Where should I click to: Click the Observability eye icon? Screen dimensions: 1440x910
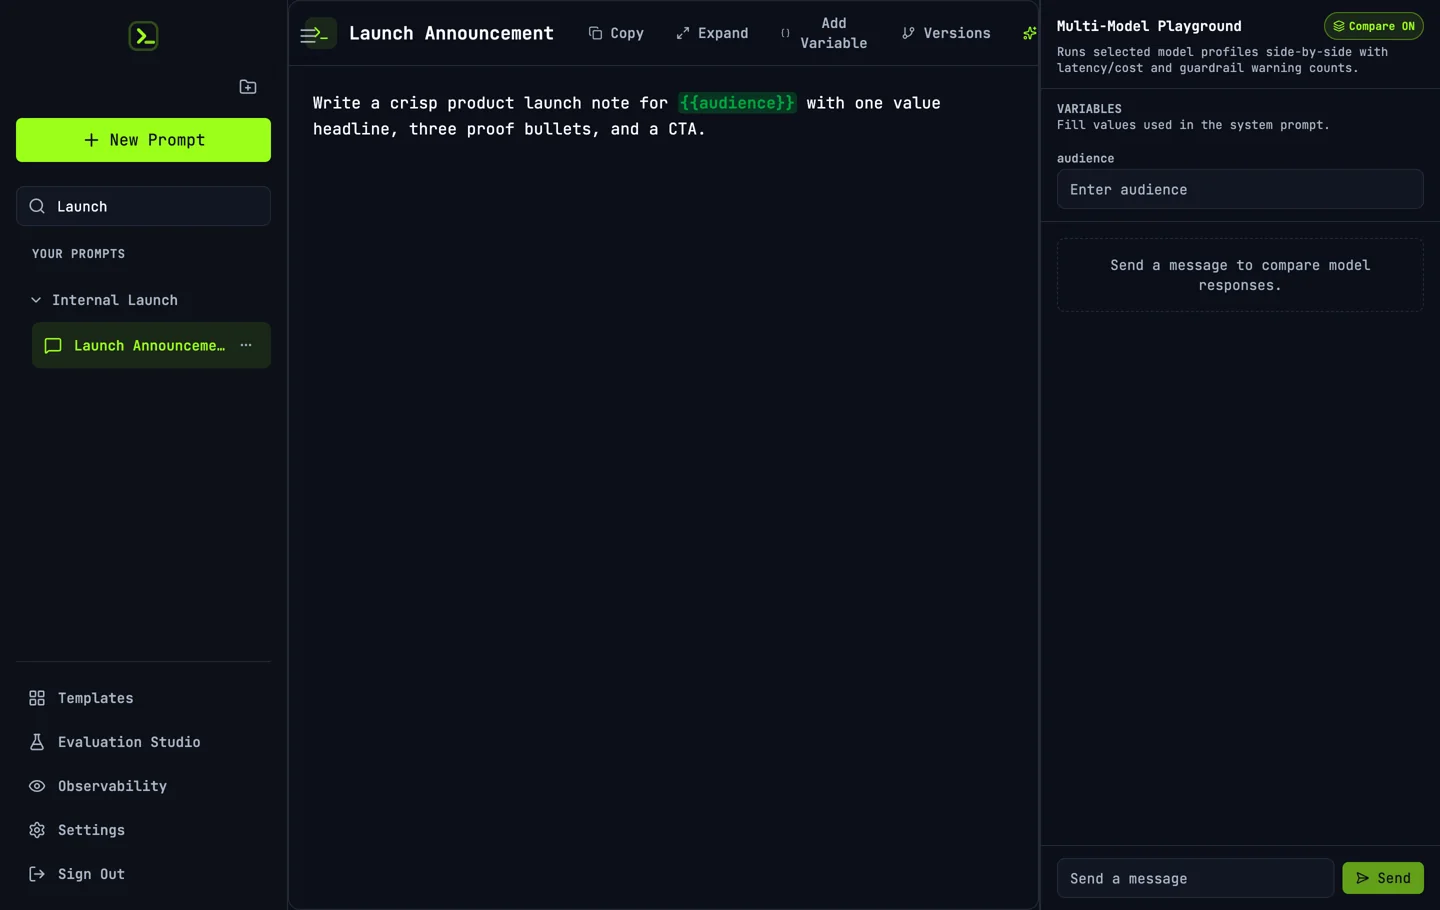[37, 786]
